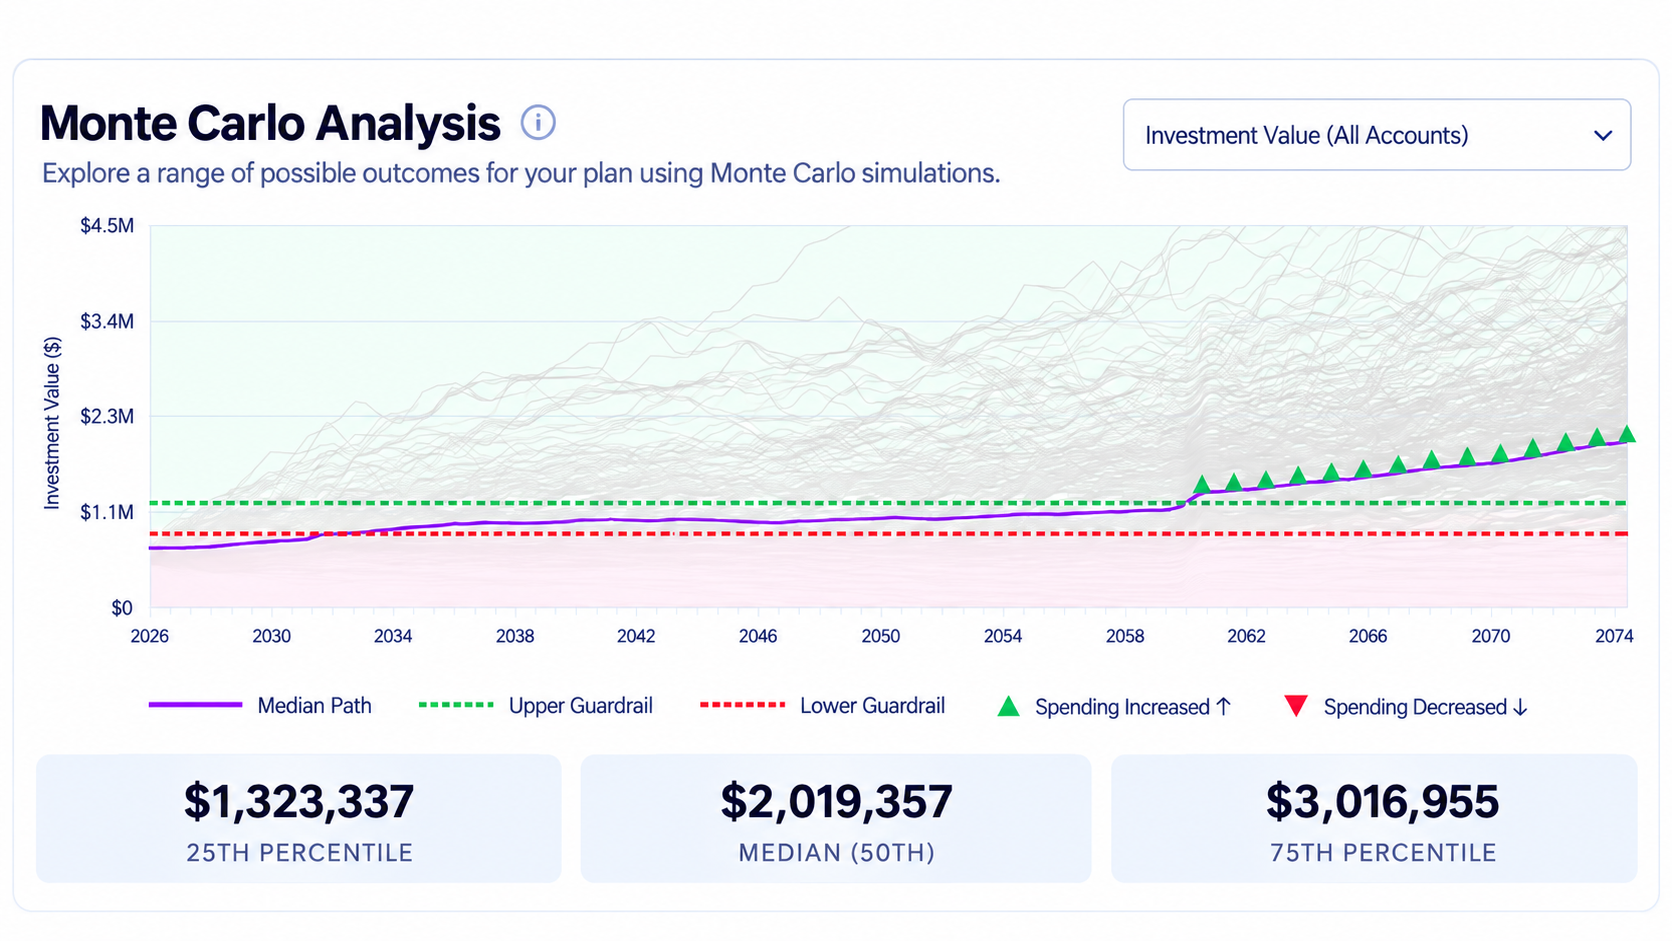1672x941 pixels.
Task: Toggle the Spending Decreased legend entry
Action: point(1405,707)
